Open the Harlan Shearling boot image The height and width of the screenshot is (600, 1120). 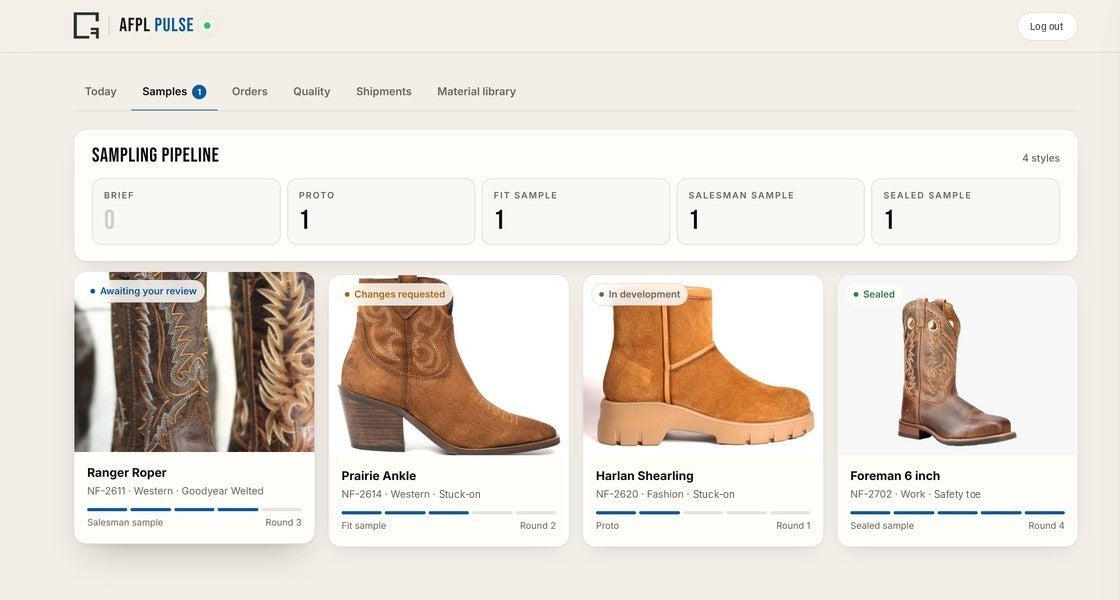[x=703, y=365]
